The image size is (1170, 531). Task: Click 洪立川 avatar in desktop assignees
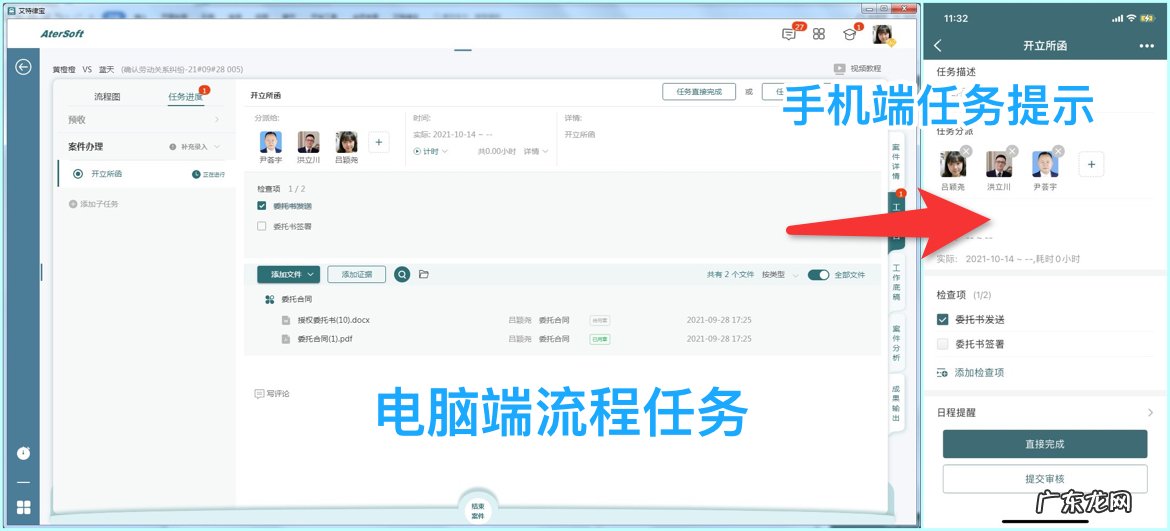click(x=309, y=142)
